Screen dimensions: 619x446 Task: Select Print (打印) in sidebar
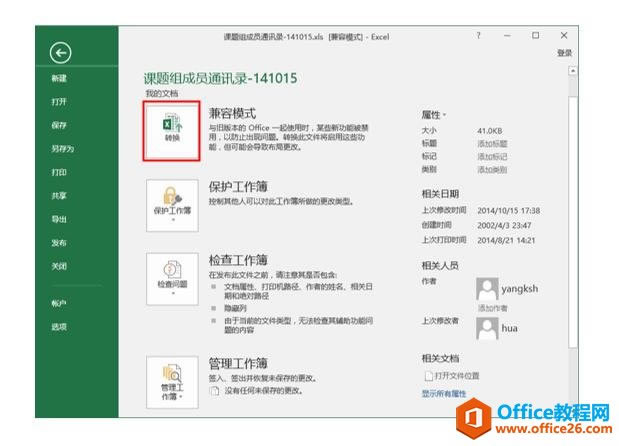[x=59, y=172]
